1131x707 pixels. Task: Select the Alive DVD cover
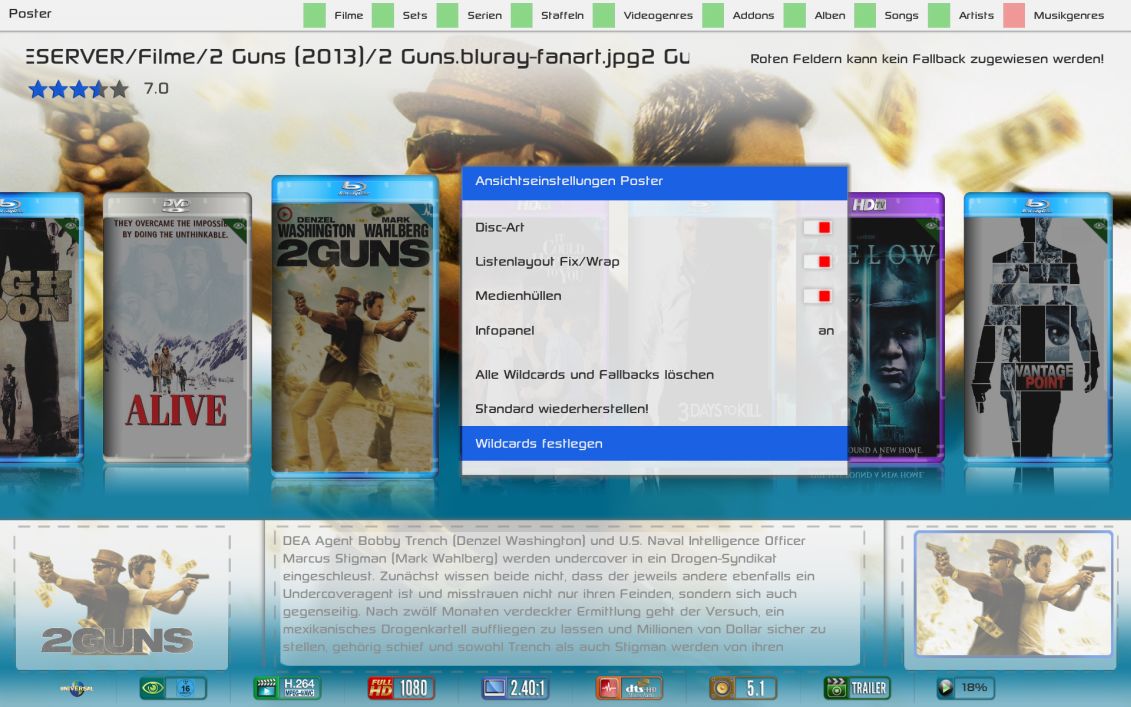tap(177, 326)
